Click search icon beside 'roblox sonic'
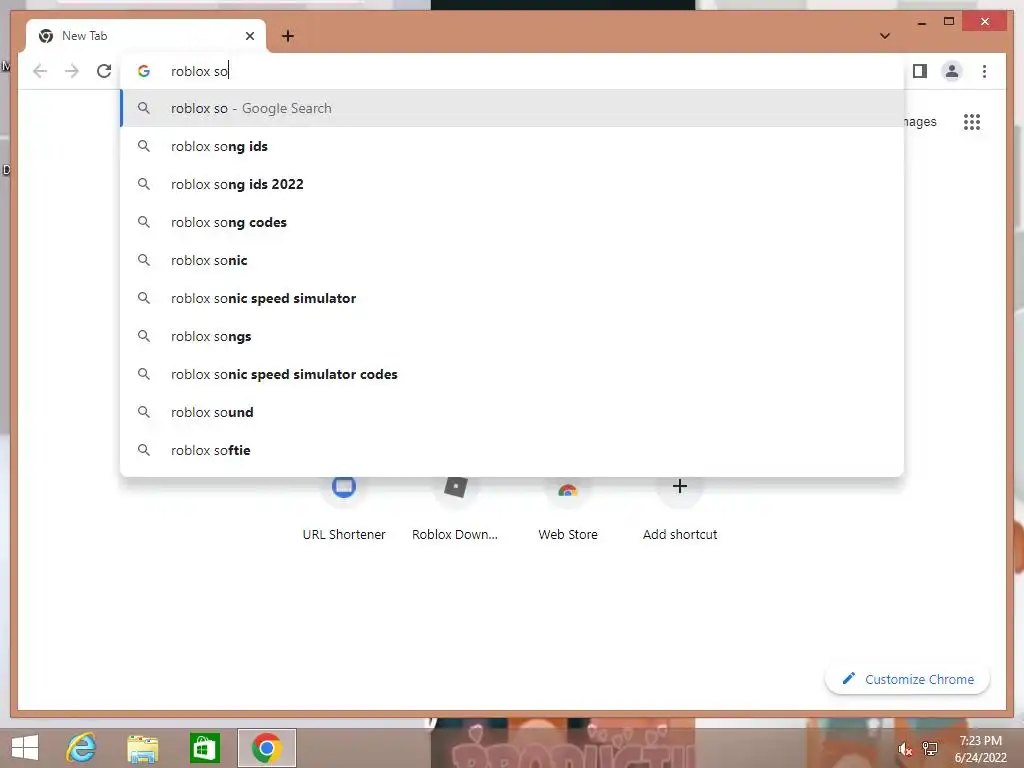The image size is (1024, 768). [x=144, y=260]
